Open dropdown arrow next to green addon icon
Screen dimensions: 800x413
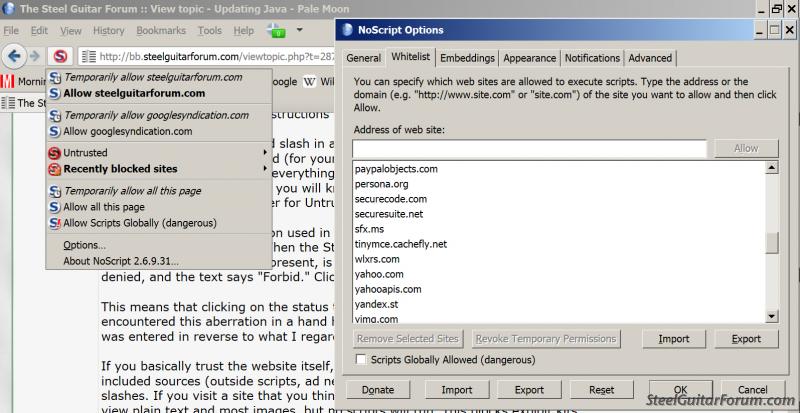[x=299, y=30]
